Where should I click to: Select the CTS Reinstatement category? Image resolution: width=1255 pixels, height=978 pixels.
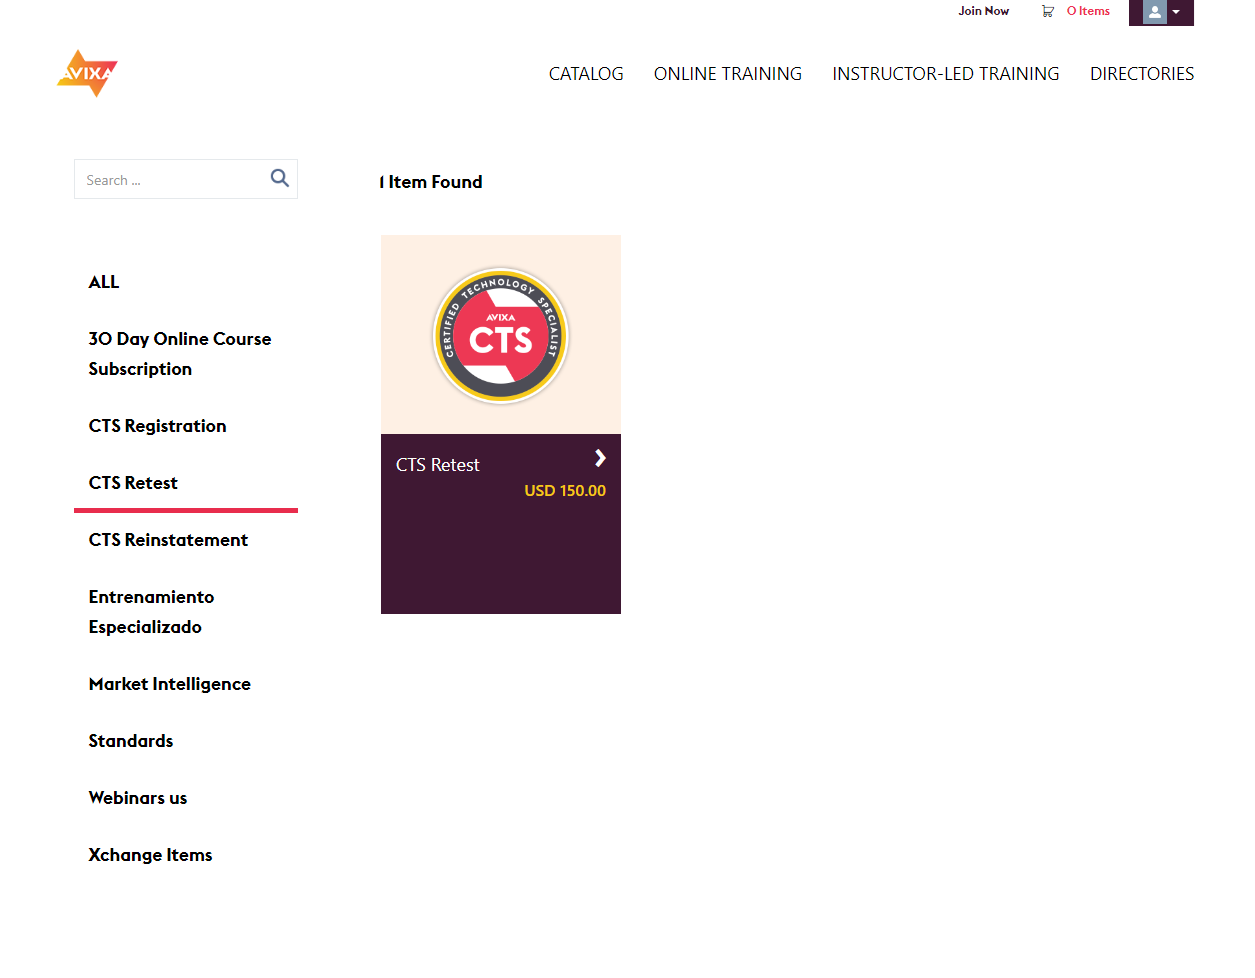coord(168,540)
